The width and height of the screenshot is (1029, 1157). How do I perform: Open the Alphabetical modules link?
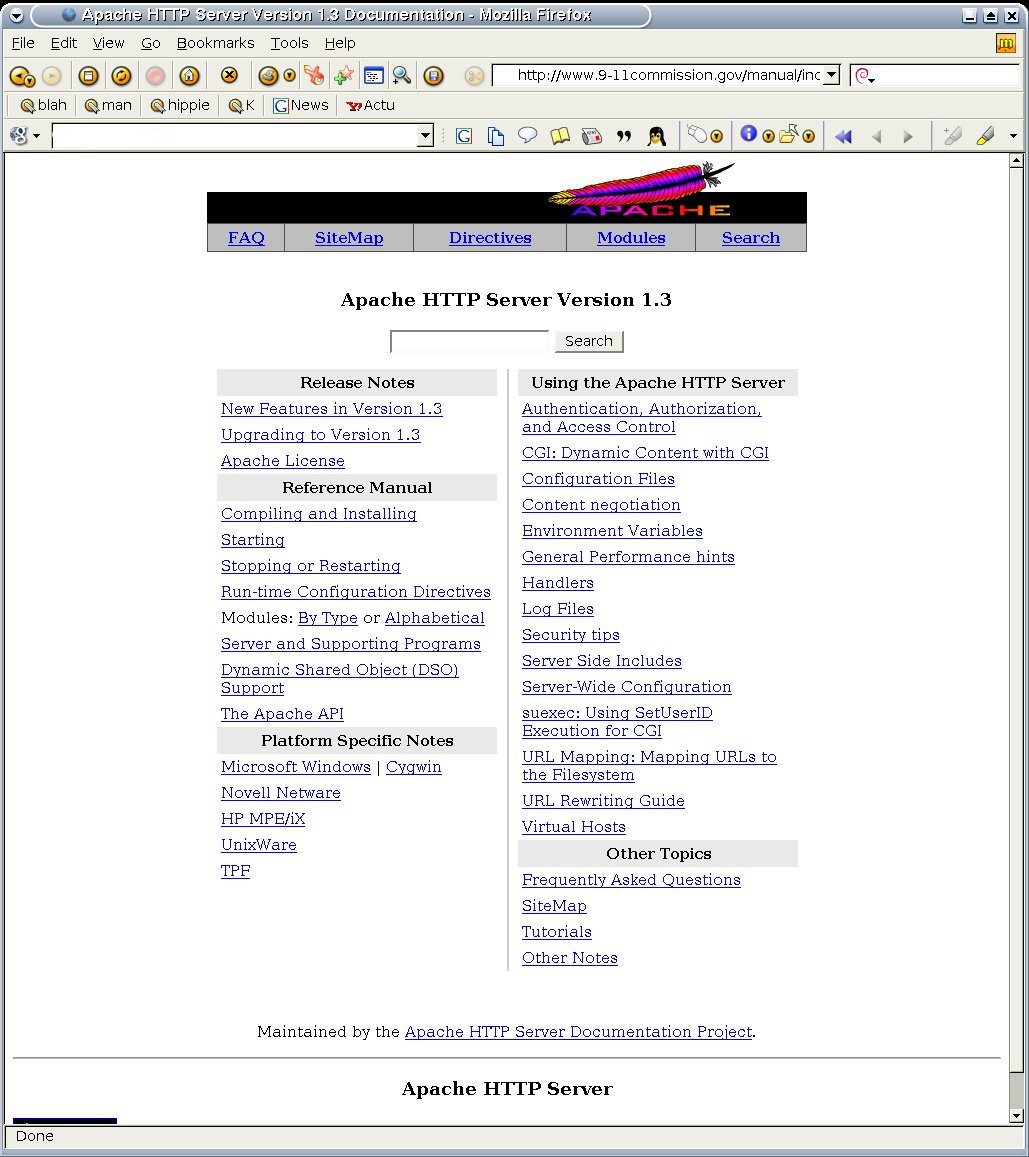pos(434,618)
